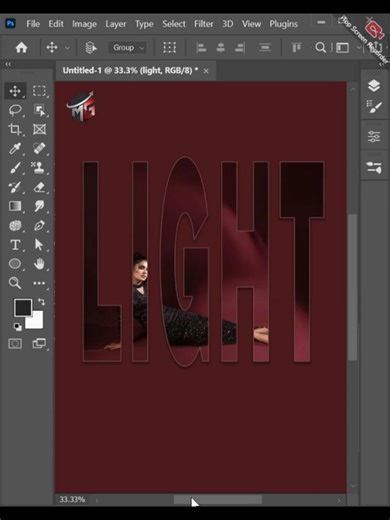Screen dimensions: 390x520
Task: Select the Blur tool
Action: (x=15, y=226)
